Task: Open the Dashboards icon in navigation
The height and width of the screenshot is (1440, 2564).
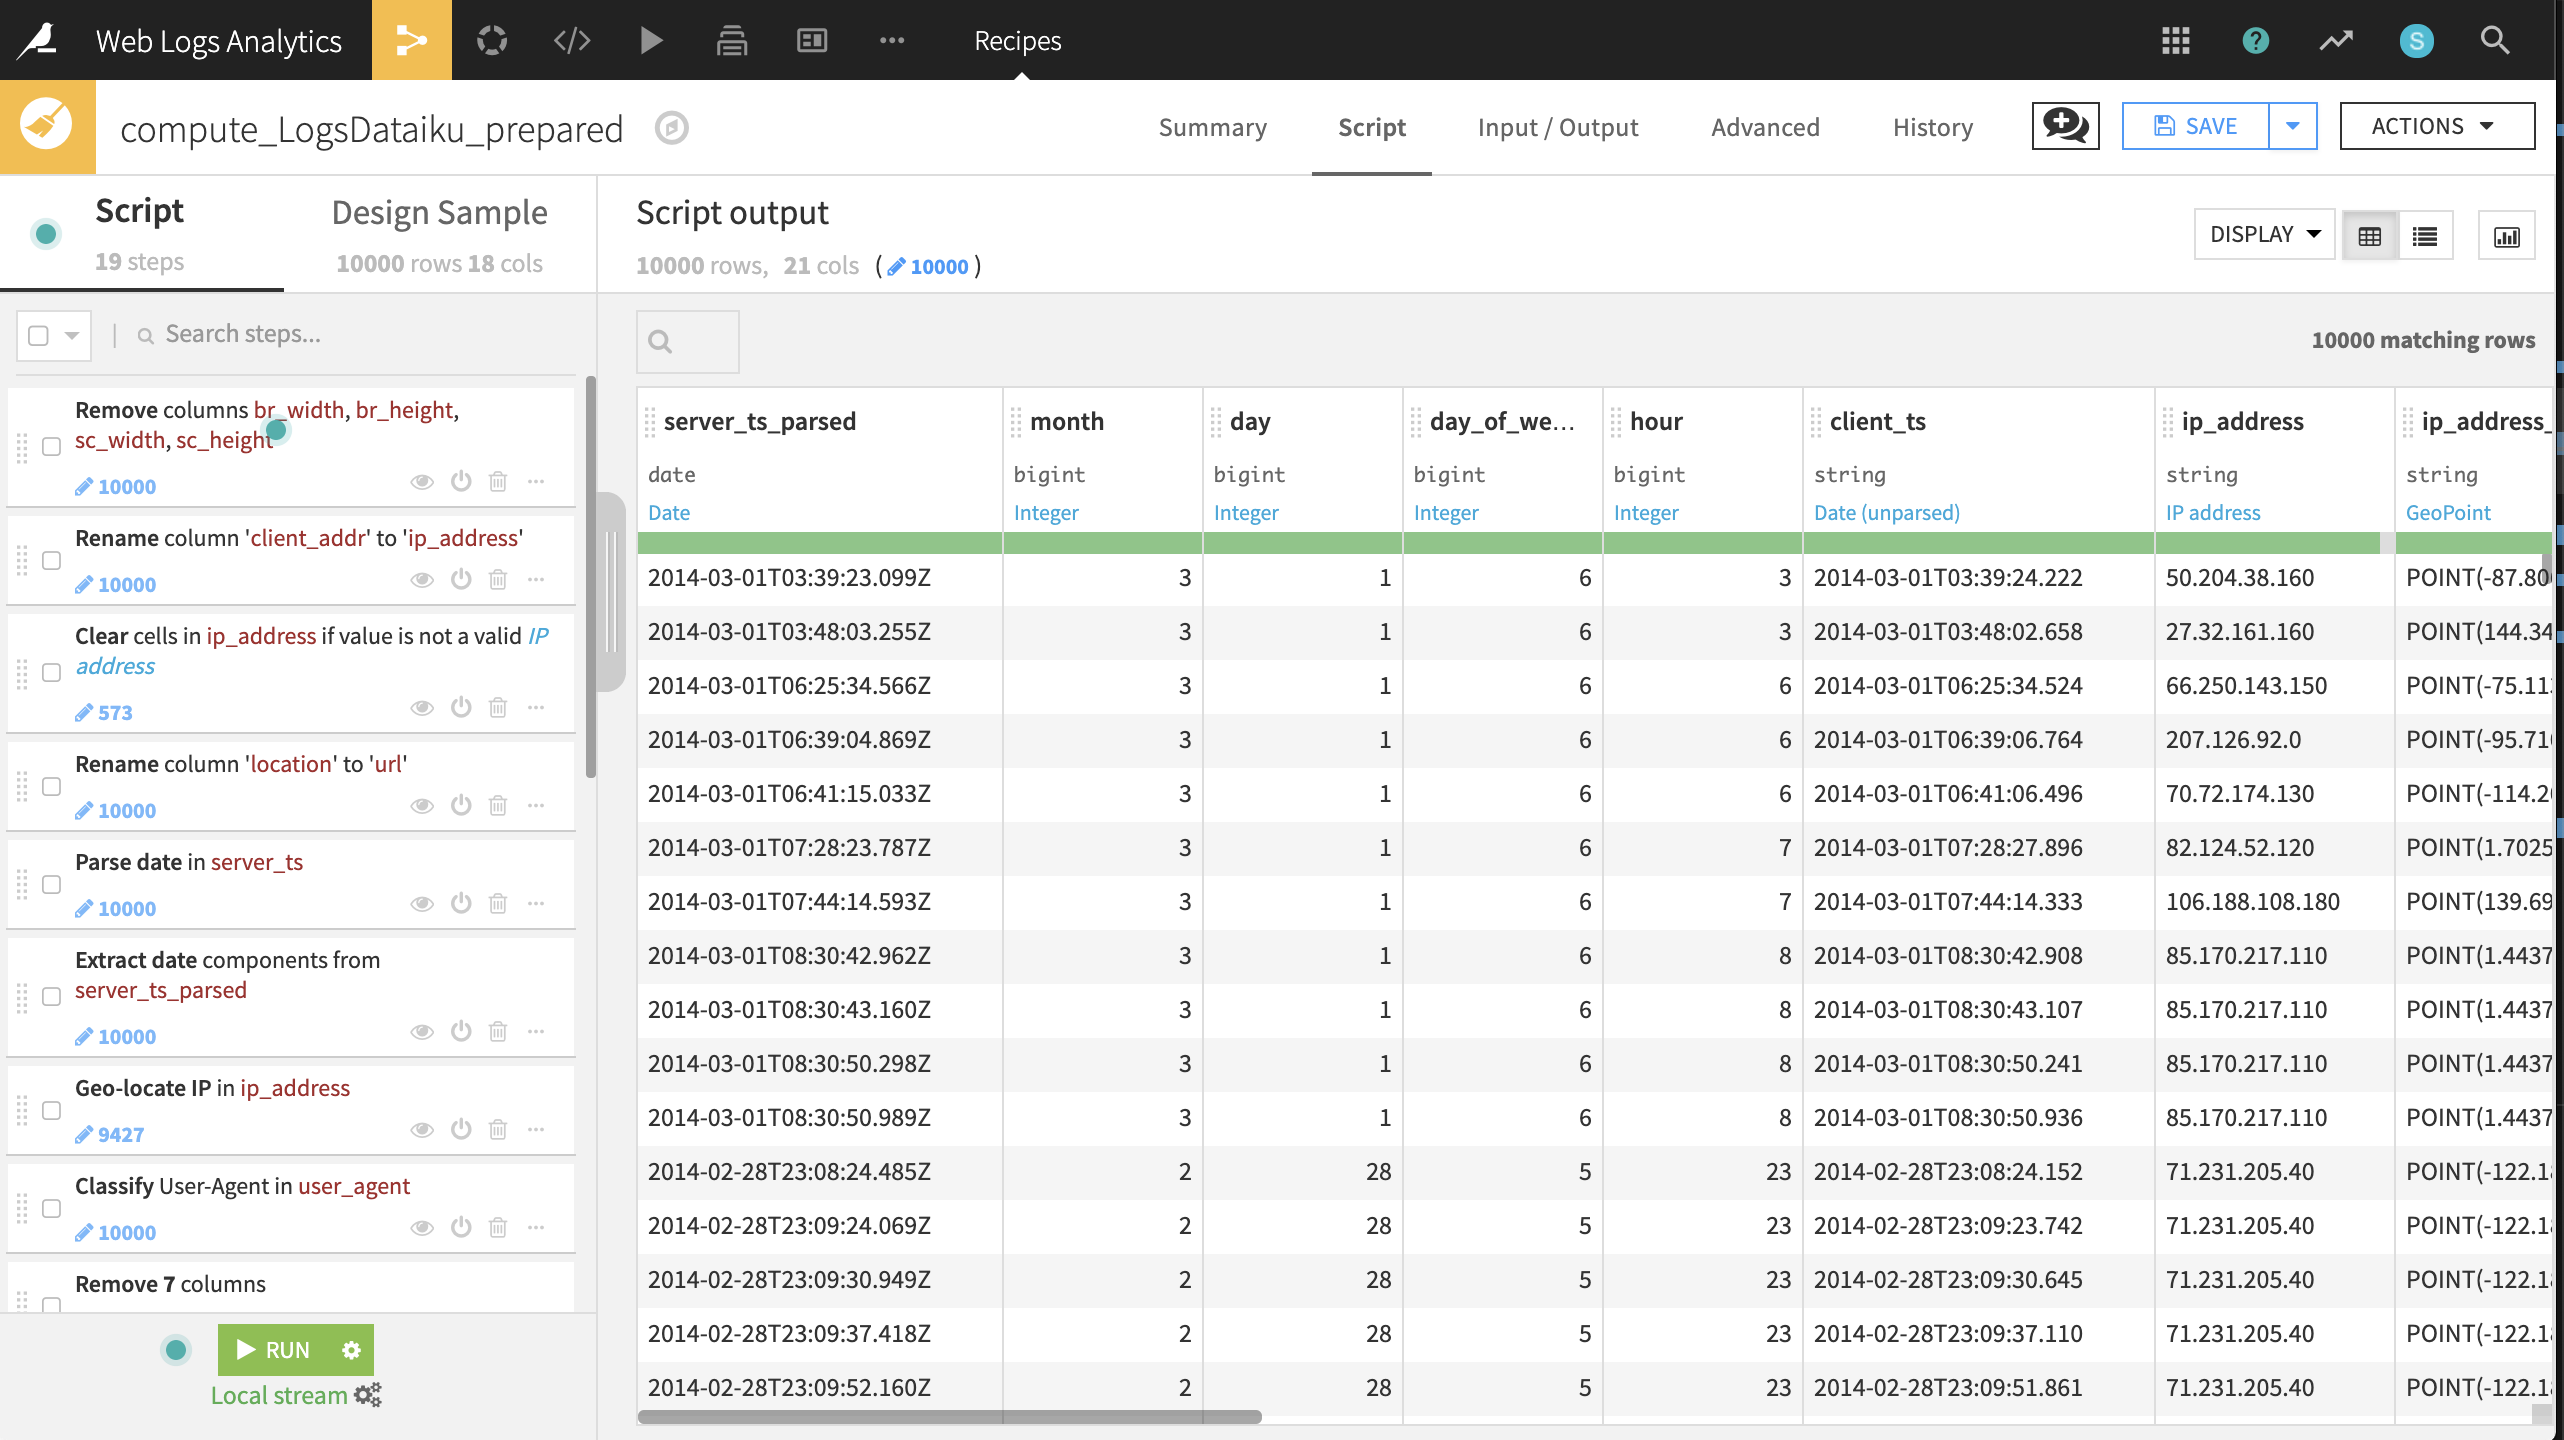Action: pyautogui.click(x=812, y=40)
